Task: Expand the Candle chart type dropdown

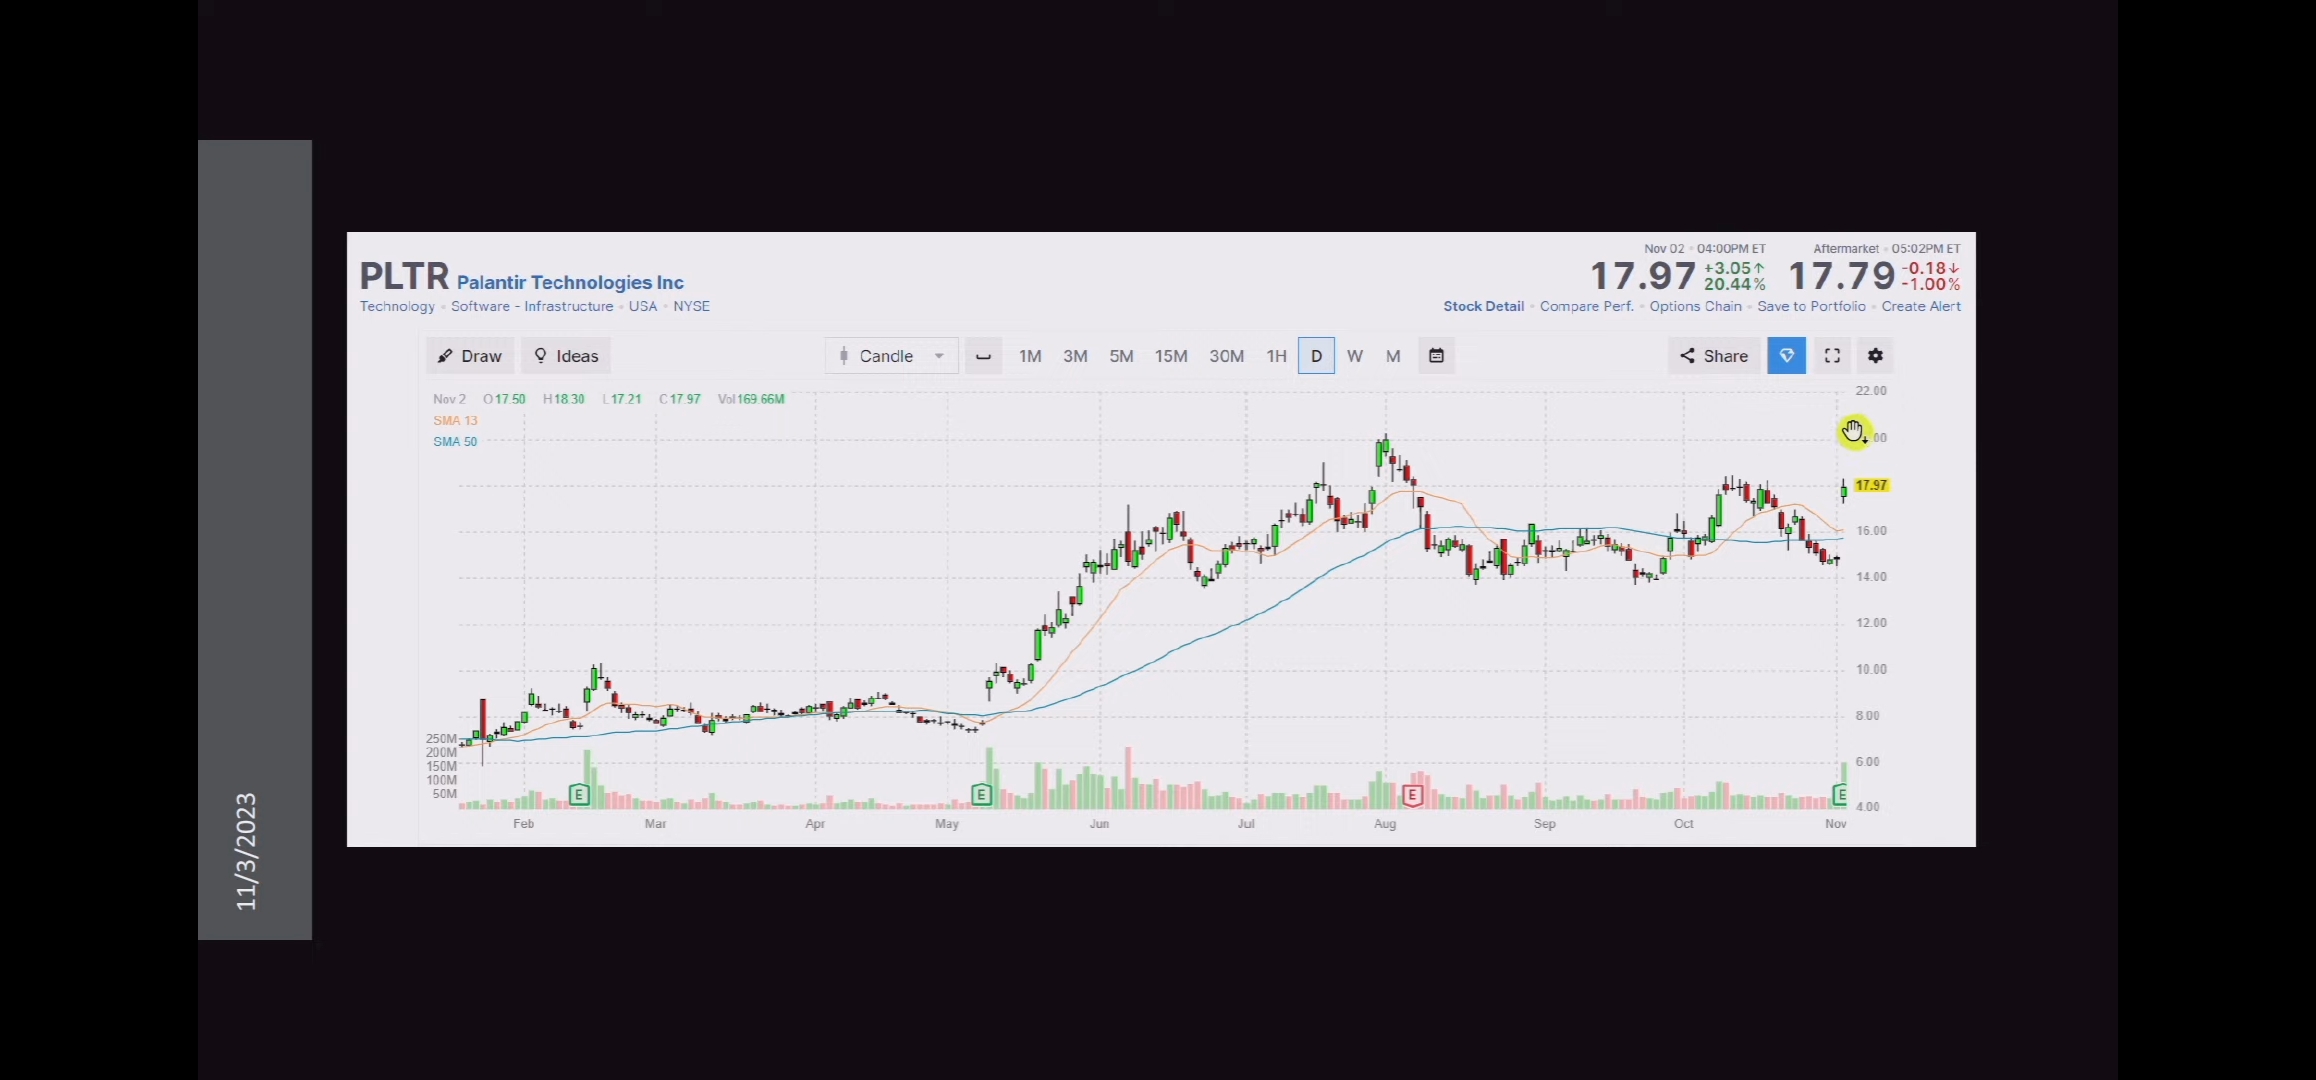Action: 891,356
